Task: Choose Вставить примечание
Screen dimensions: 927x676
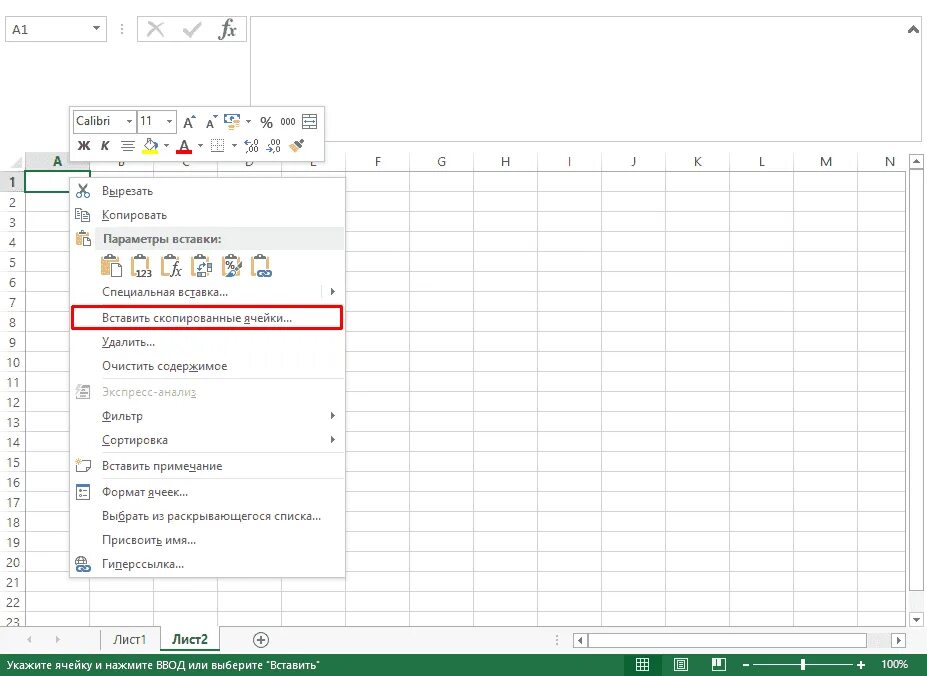Action: point(207,465)
